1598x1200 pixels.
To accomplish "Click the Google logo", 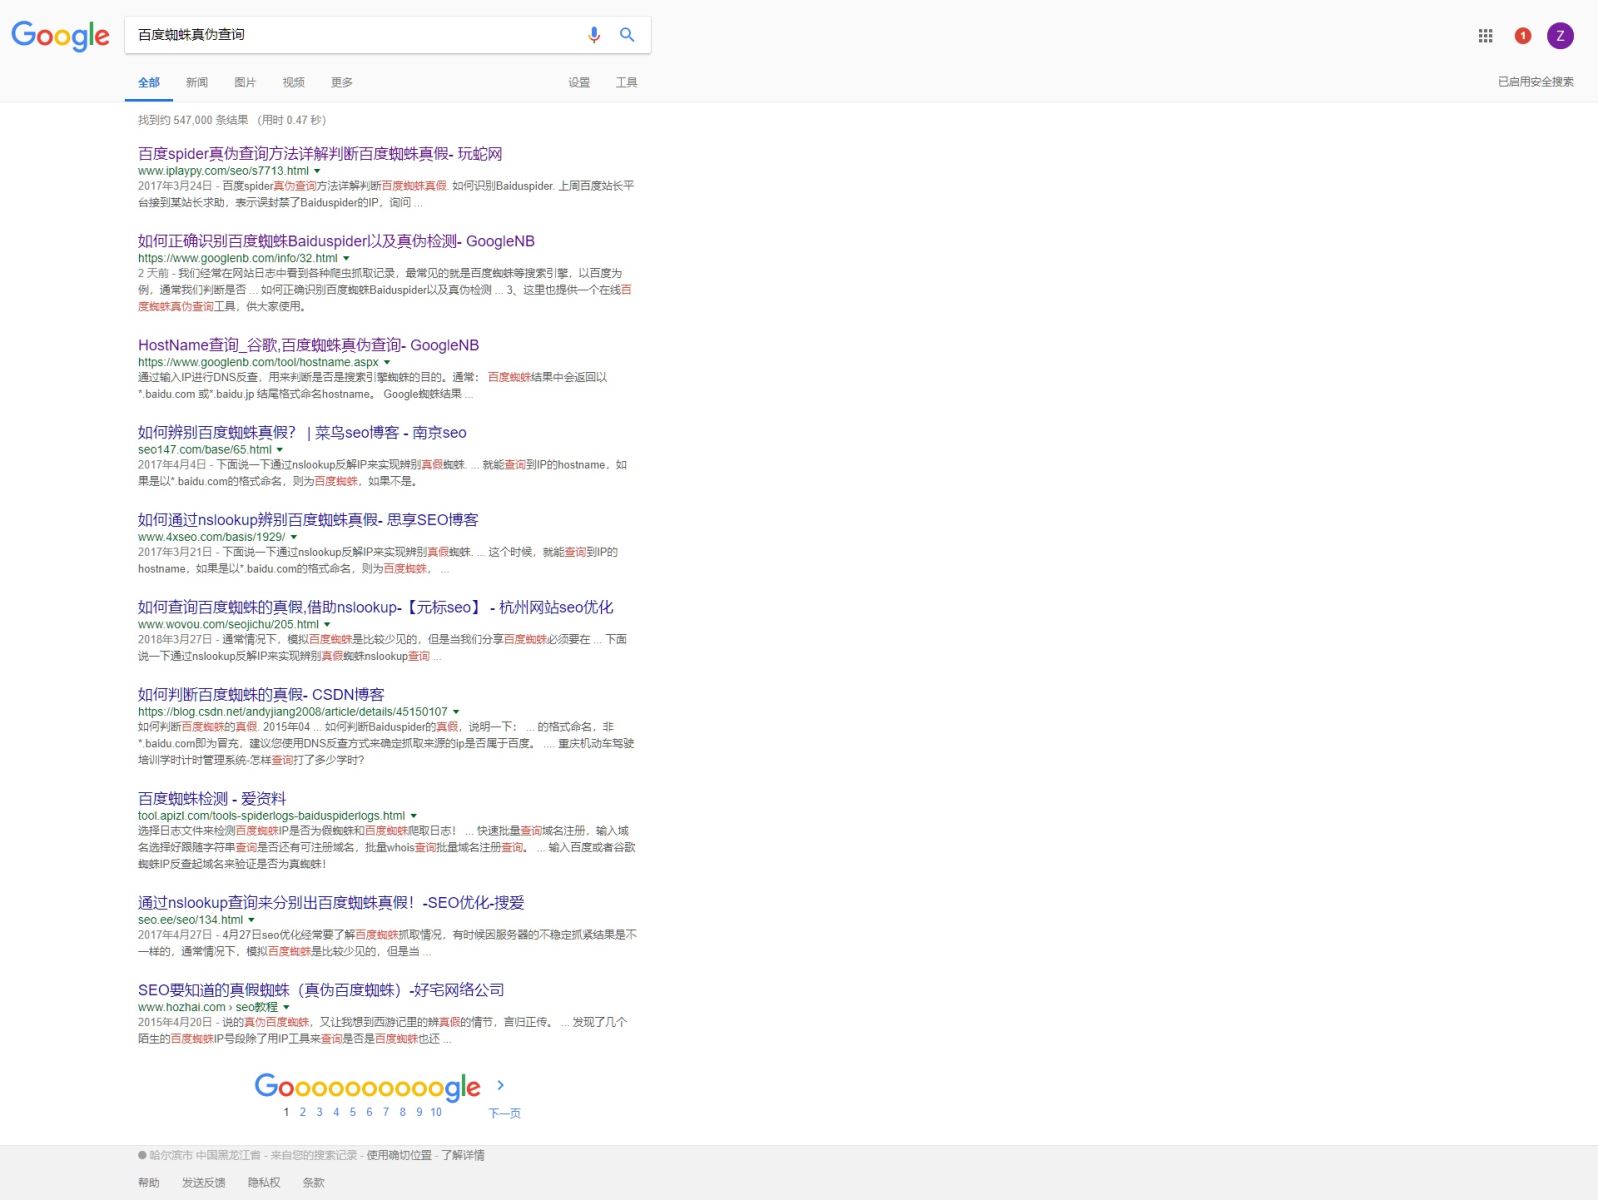I will [60, 36].
